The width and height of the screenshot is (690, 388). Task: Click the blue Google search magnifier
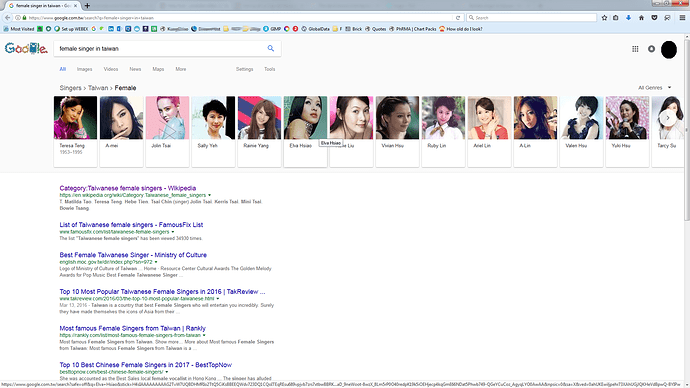click(271, 48)
